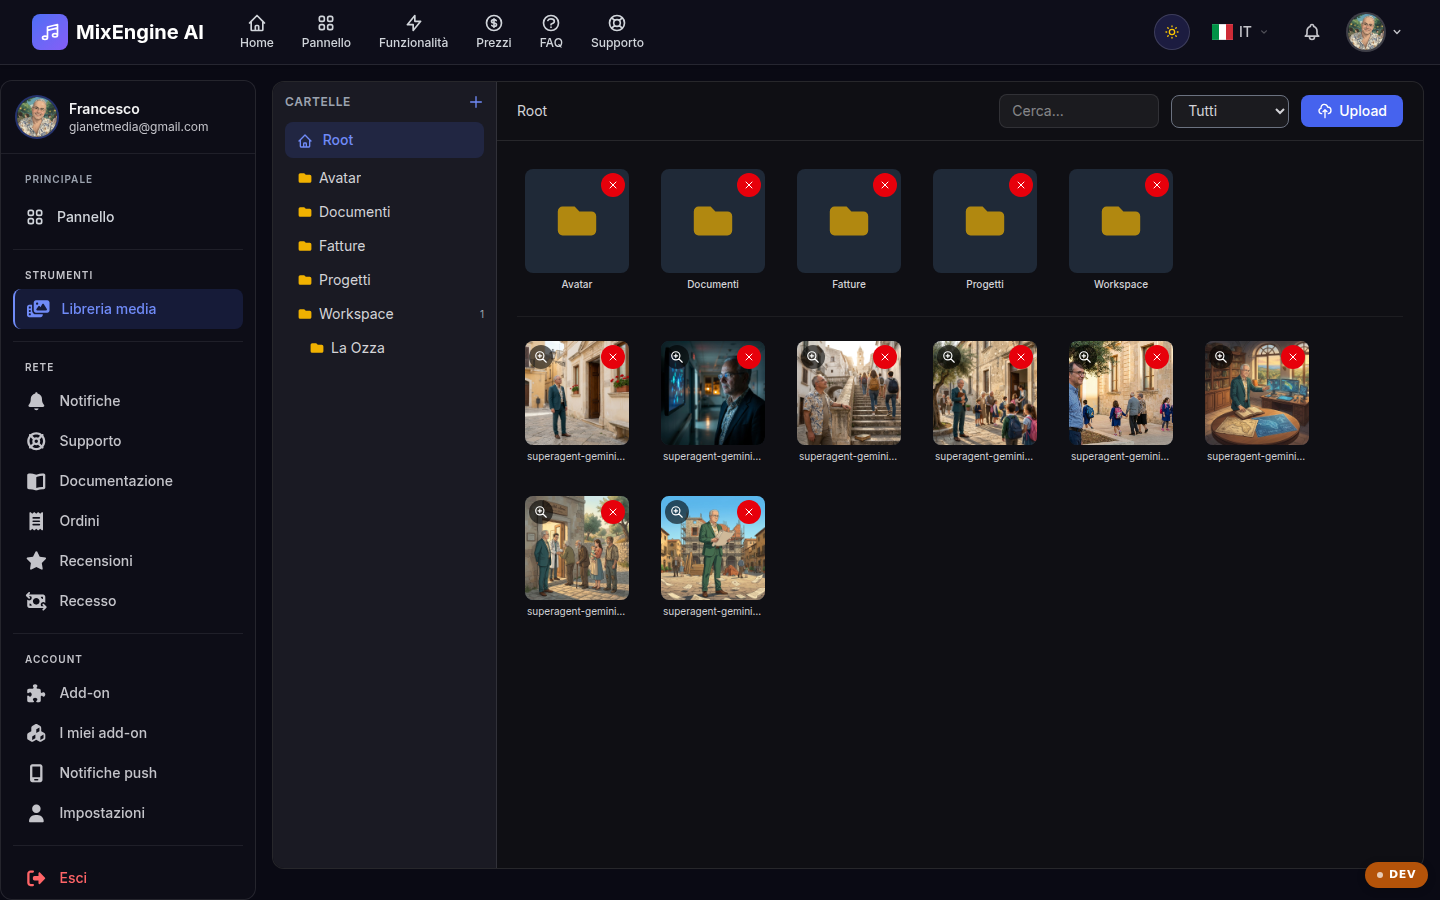Open Ordini in the sidebar
Viewport: 1440px width, 900px height.
(x=128, y=521)
